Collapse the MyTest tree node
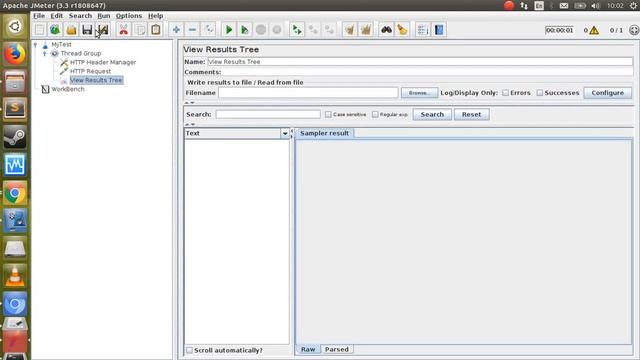The image size is (640, 360). point(36,44)
